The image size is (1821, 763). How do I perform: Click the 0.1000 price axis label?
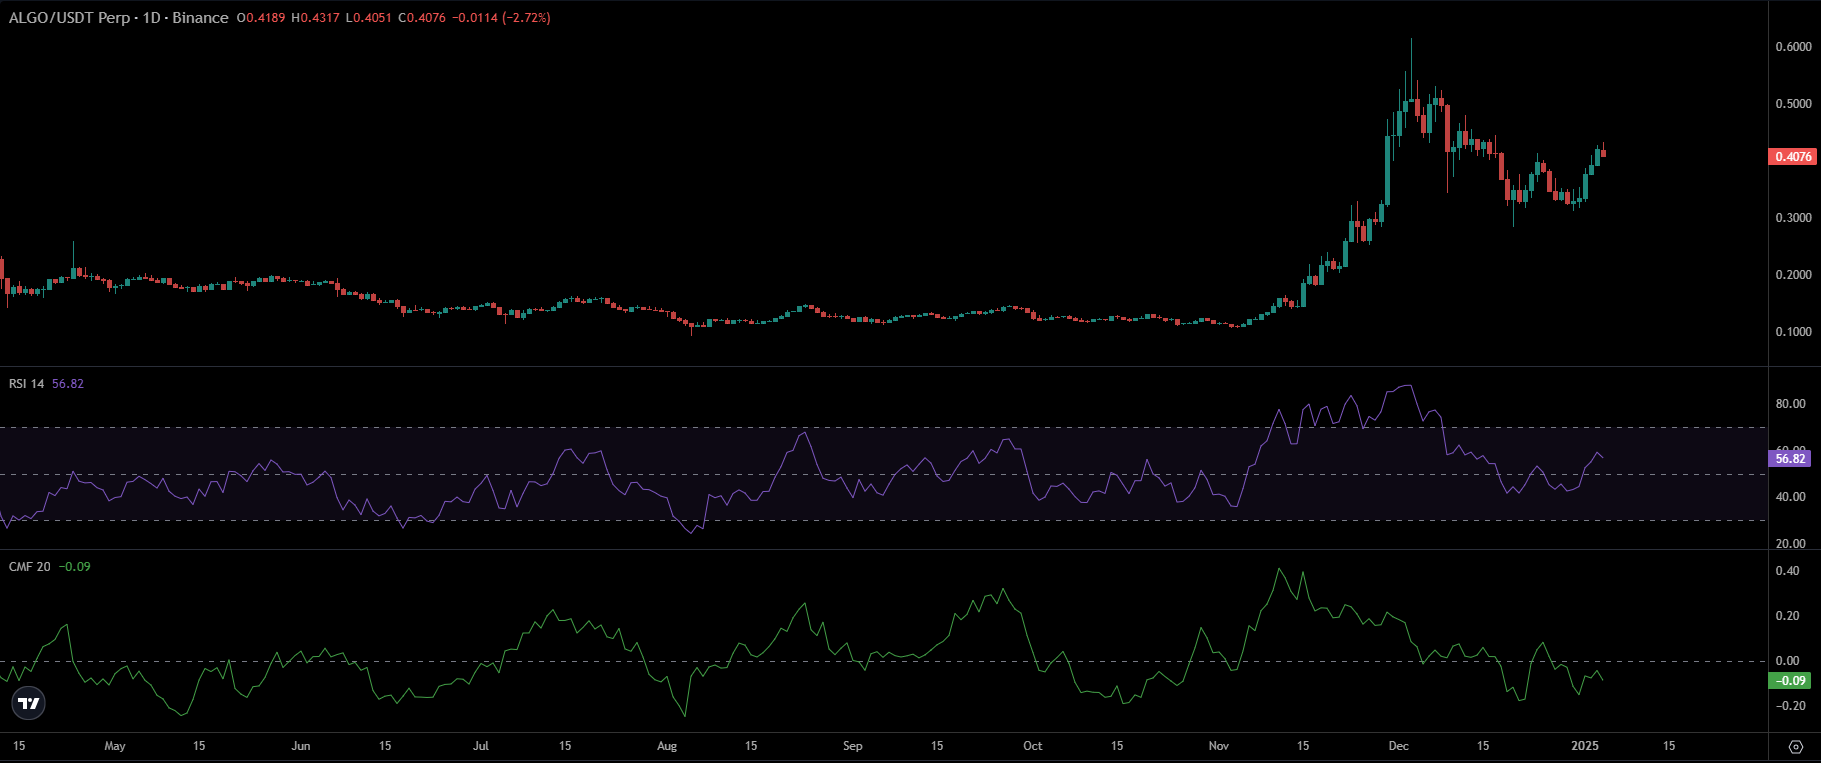[1793, 332]
